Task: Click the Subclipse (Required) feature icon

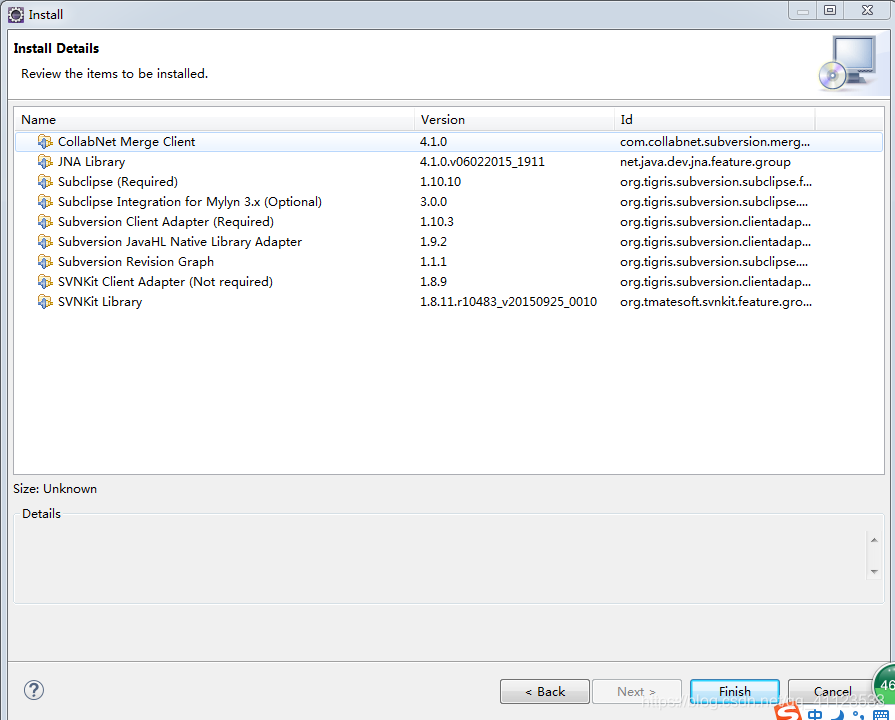Action: [45, 182]
